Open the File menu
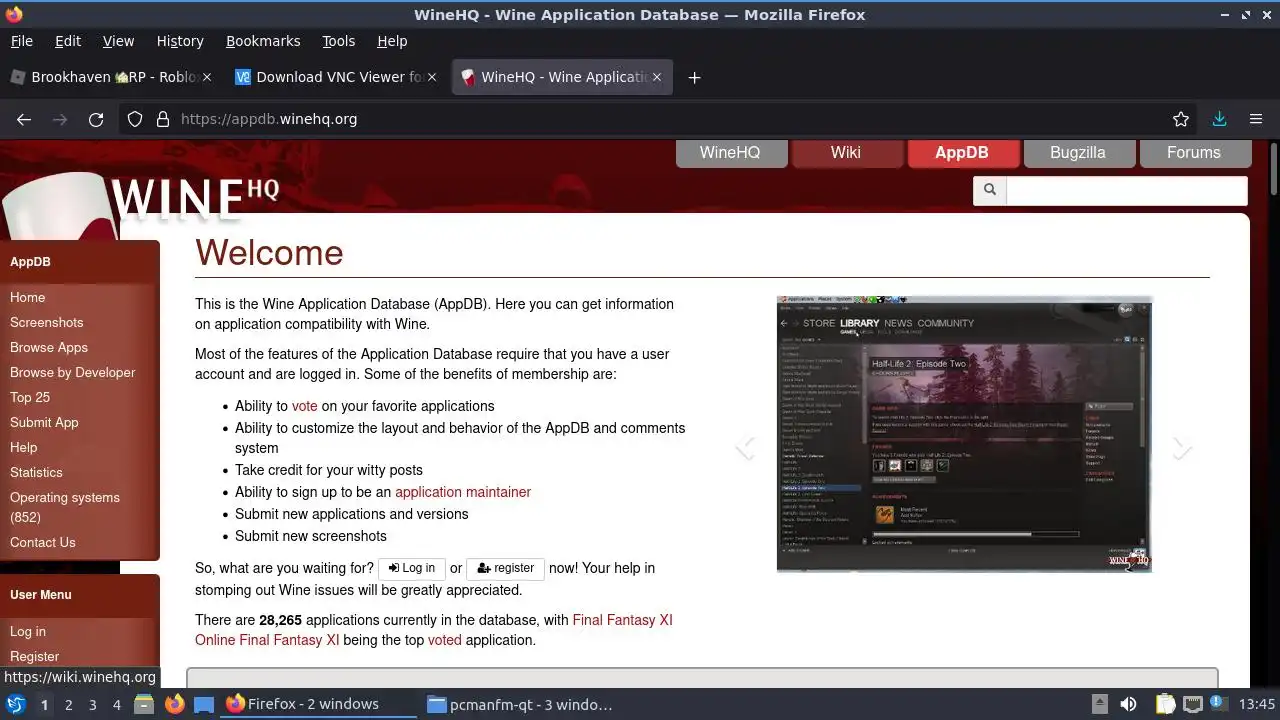The image size is (1280, 720). 21,41
